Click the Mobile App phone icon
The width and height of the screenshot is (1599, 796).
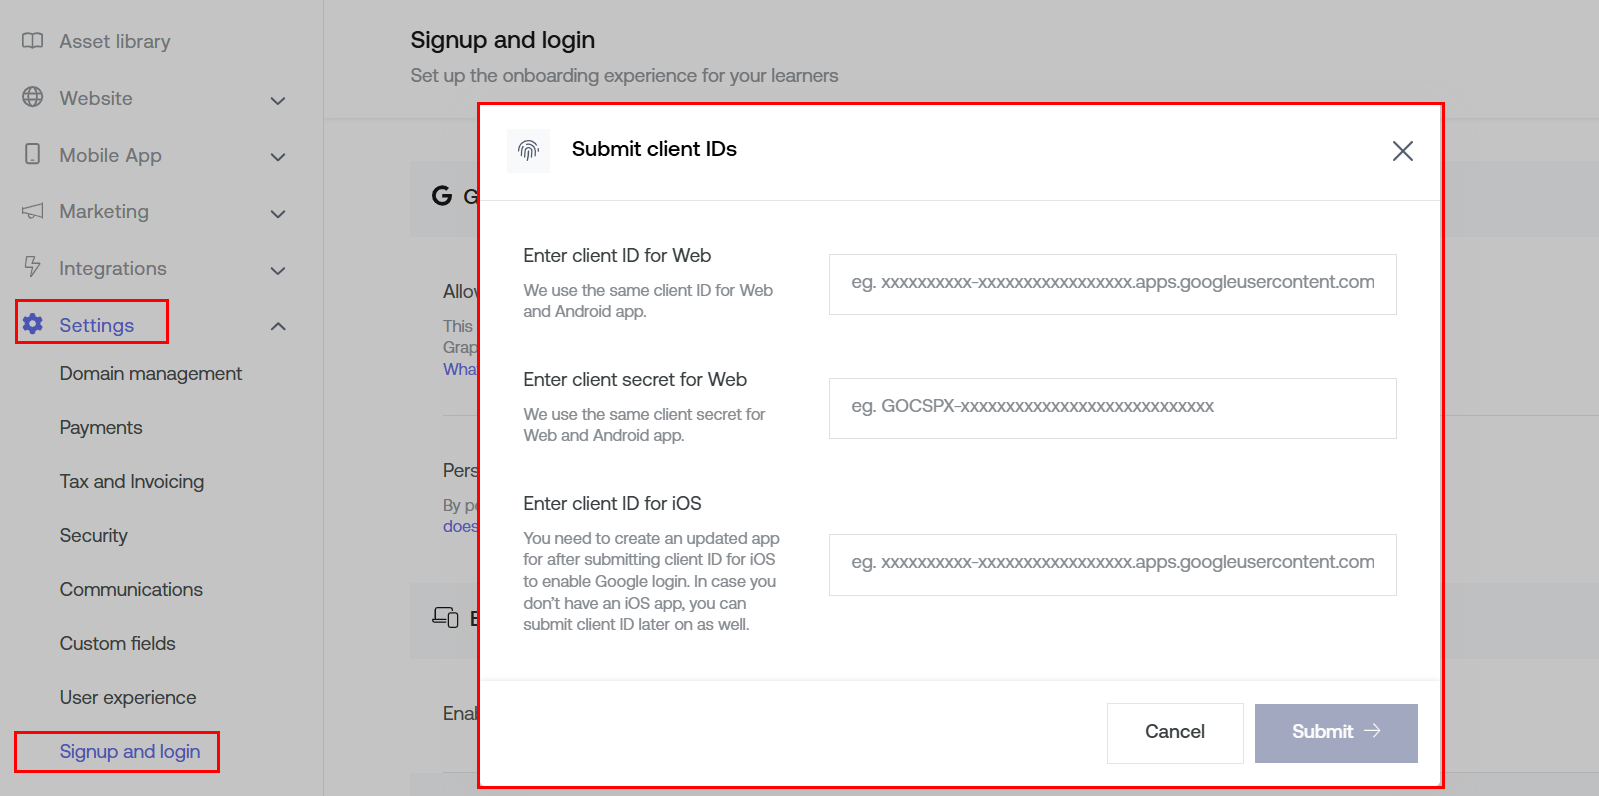click(33, 154)
